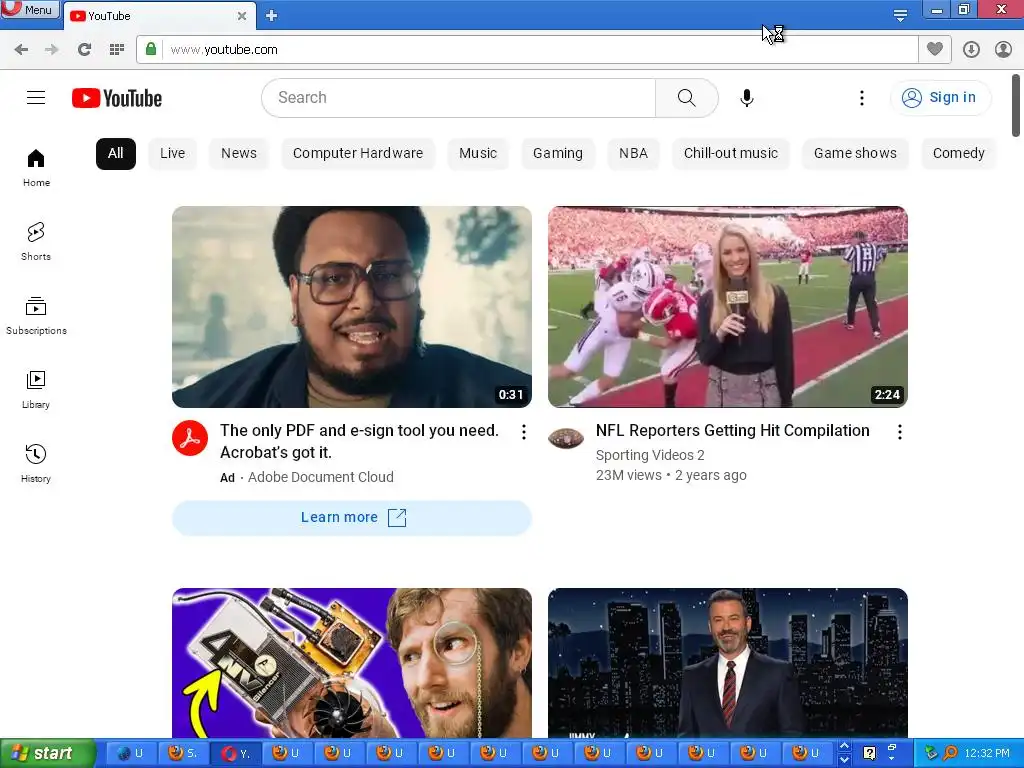The width and height of the screenshot is (1024, 768).
Task: Open the YouTube hamburger guide menu
Action: tap(36, 98)
